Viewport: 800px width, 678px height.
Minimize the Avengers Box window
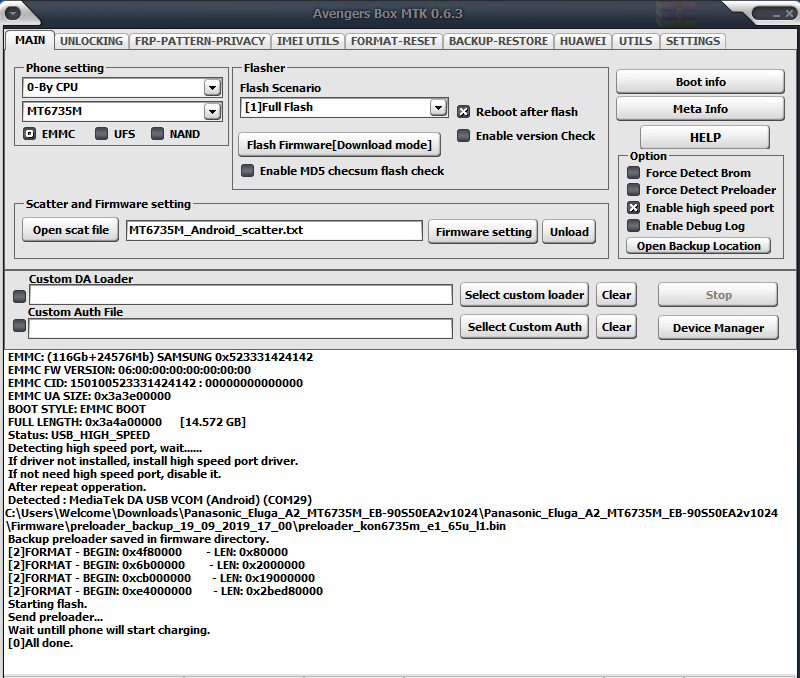click(776, 14)
